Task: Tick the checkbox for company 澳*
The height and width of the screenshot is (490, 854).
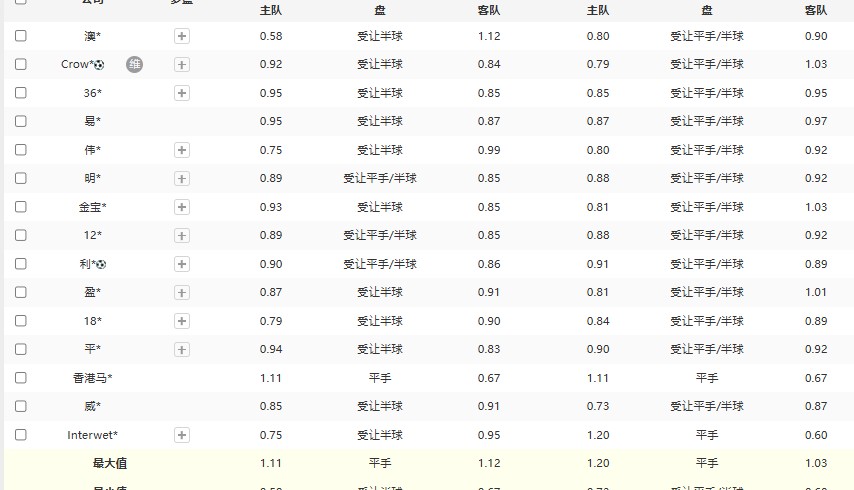Action: pyautogui.click(x=21, y=36)
